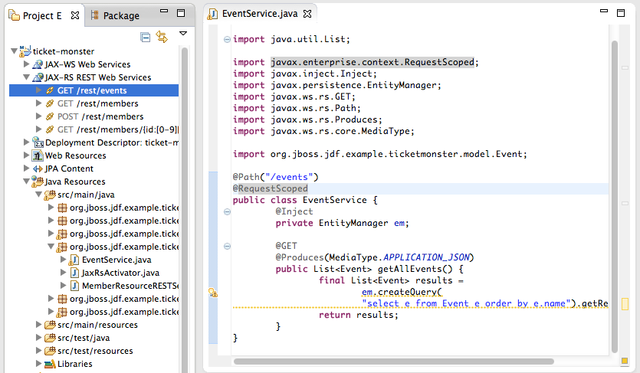Click the JPA Content icon
The image size is (640, 373).
[x=38, y=169]
